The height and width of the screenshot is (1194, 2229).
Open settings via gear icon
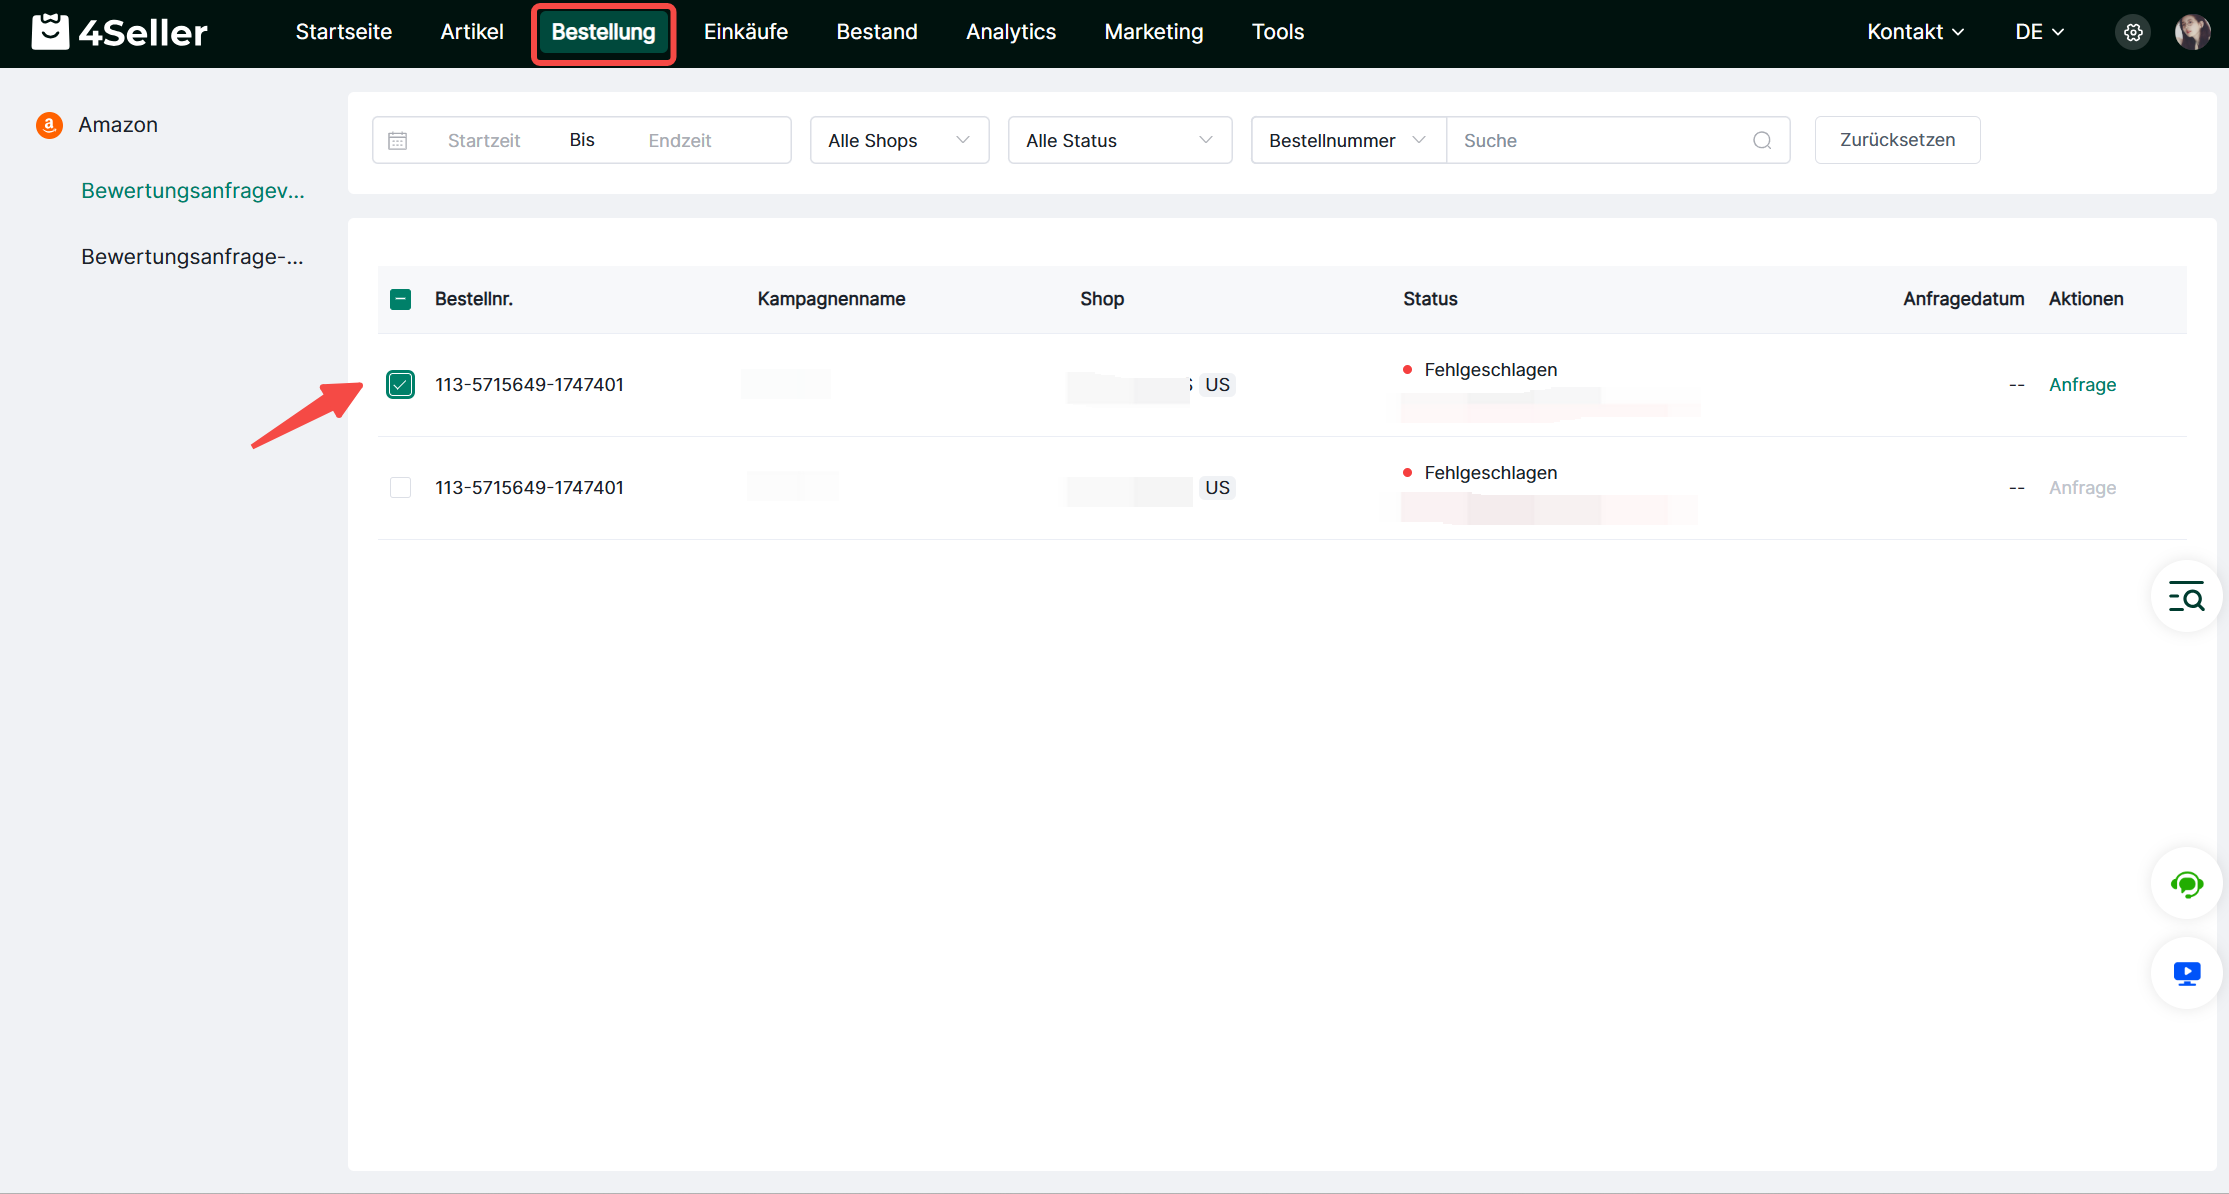[x=2133, y=32]
